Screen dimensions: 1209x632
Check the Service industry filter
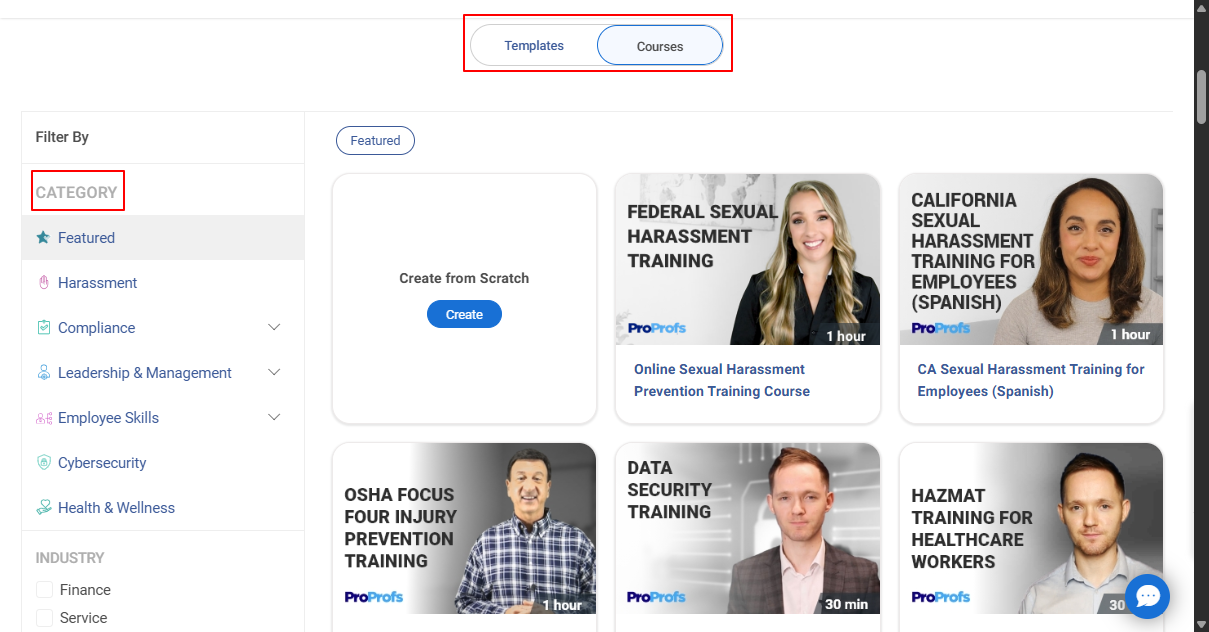[44, 617]
